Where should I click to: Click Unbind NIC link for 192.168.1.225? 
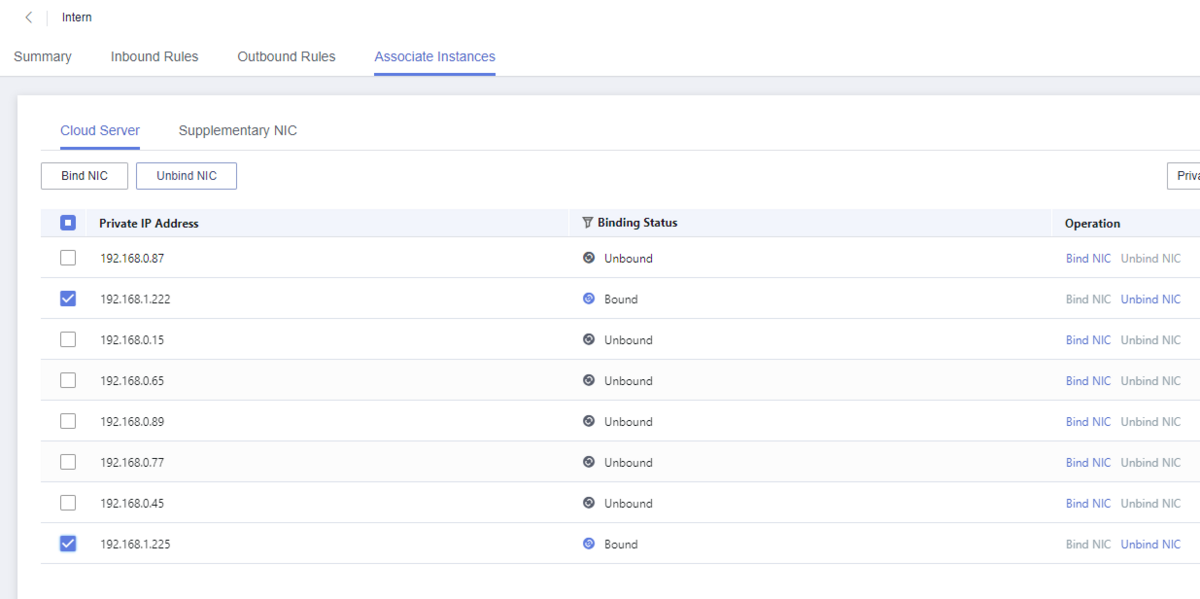tap(1150, 544)
